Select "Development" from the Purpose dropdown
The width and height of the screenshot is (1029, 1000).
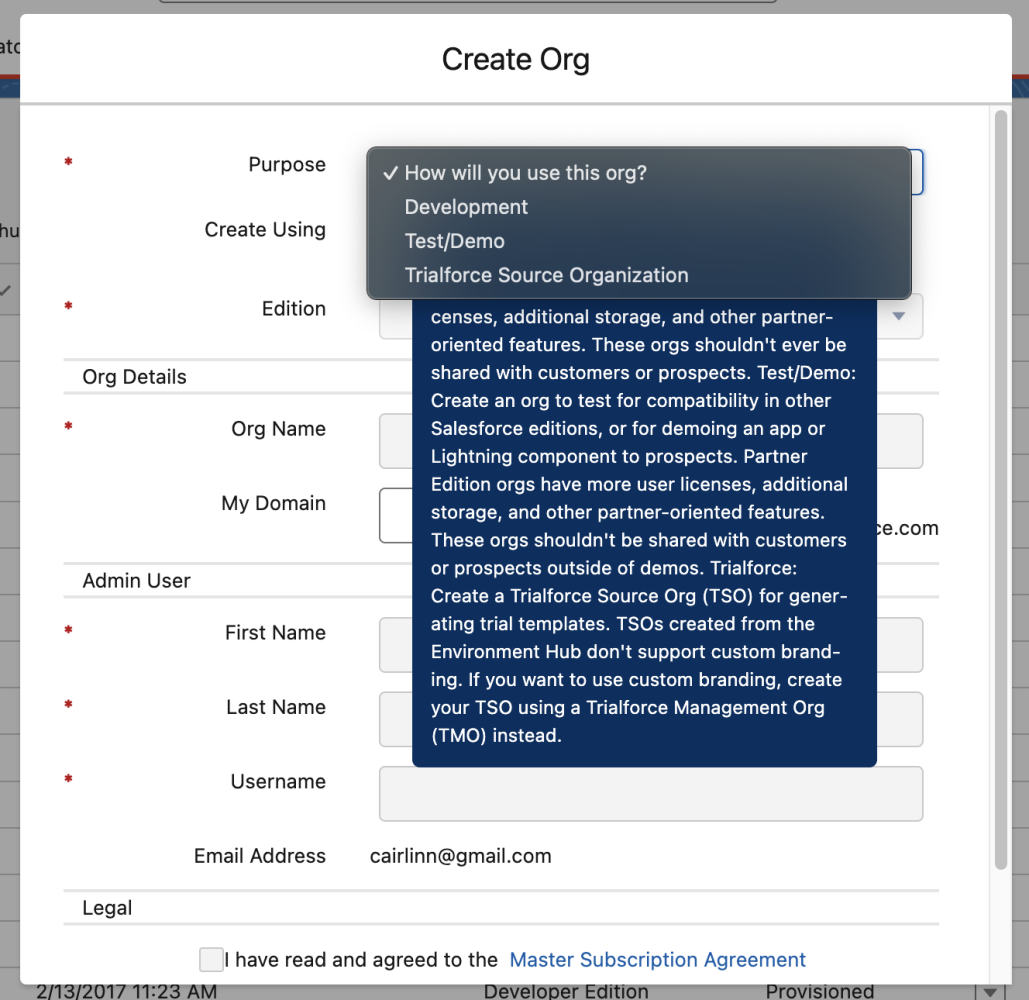click(465, 207)
